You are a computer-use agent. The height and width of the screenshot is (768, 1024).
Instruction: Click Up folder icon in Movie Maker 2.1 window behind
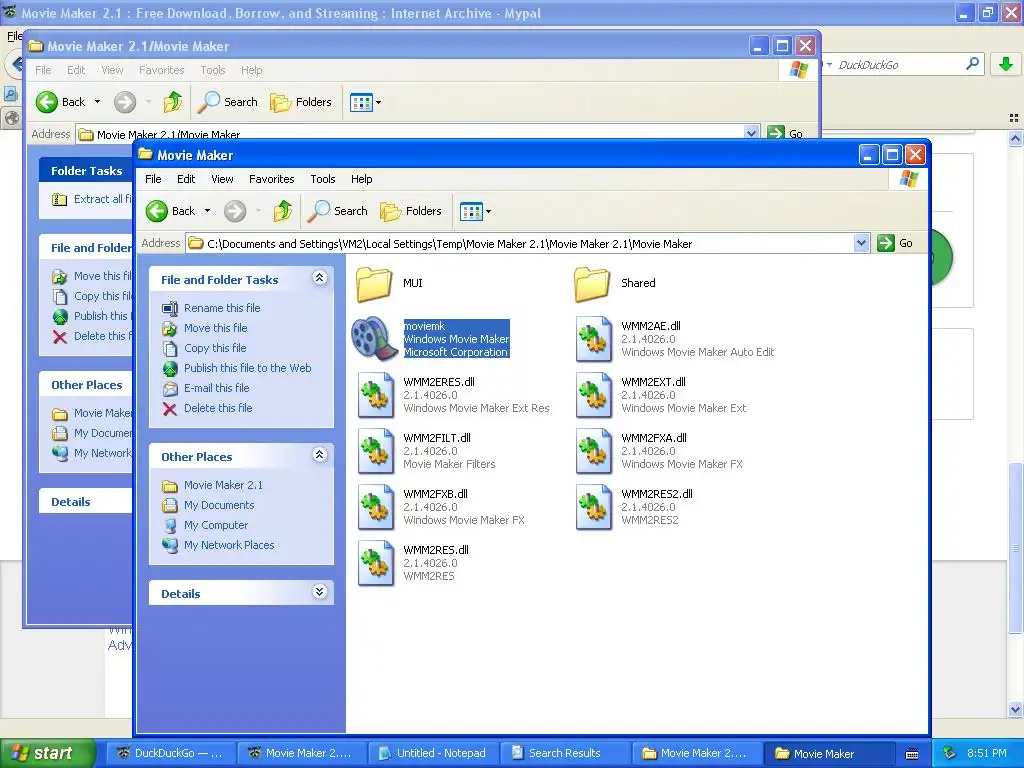(x=172, y=102)
